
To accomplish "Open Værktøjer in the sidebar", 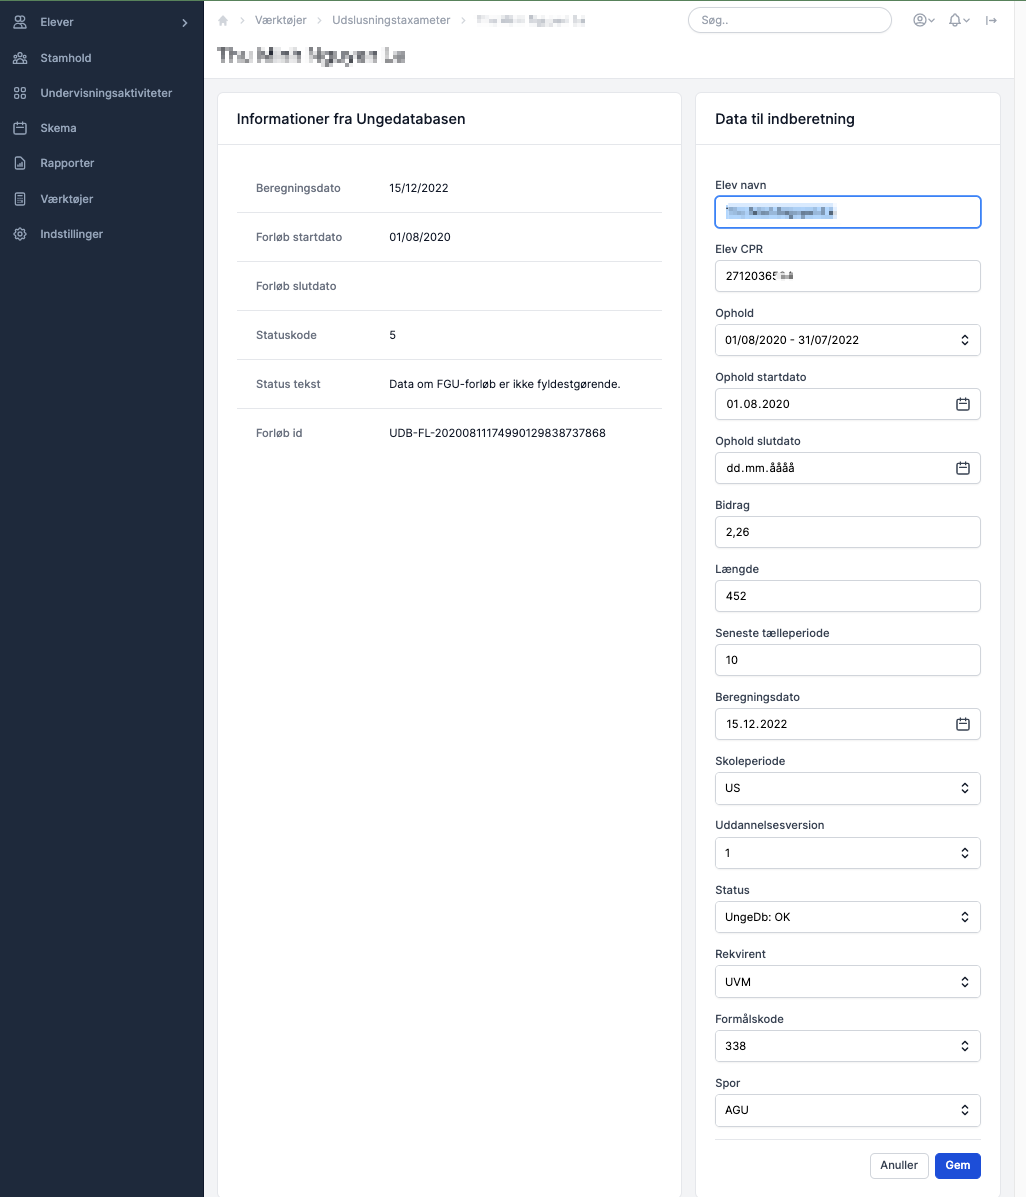I will coord(66,199).
